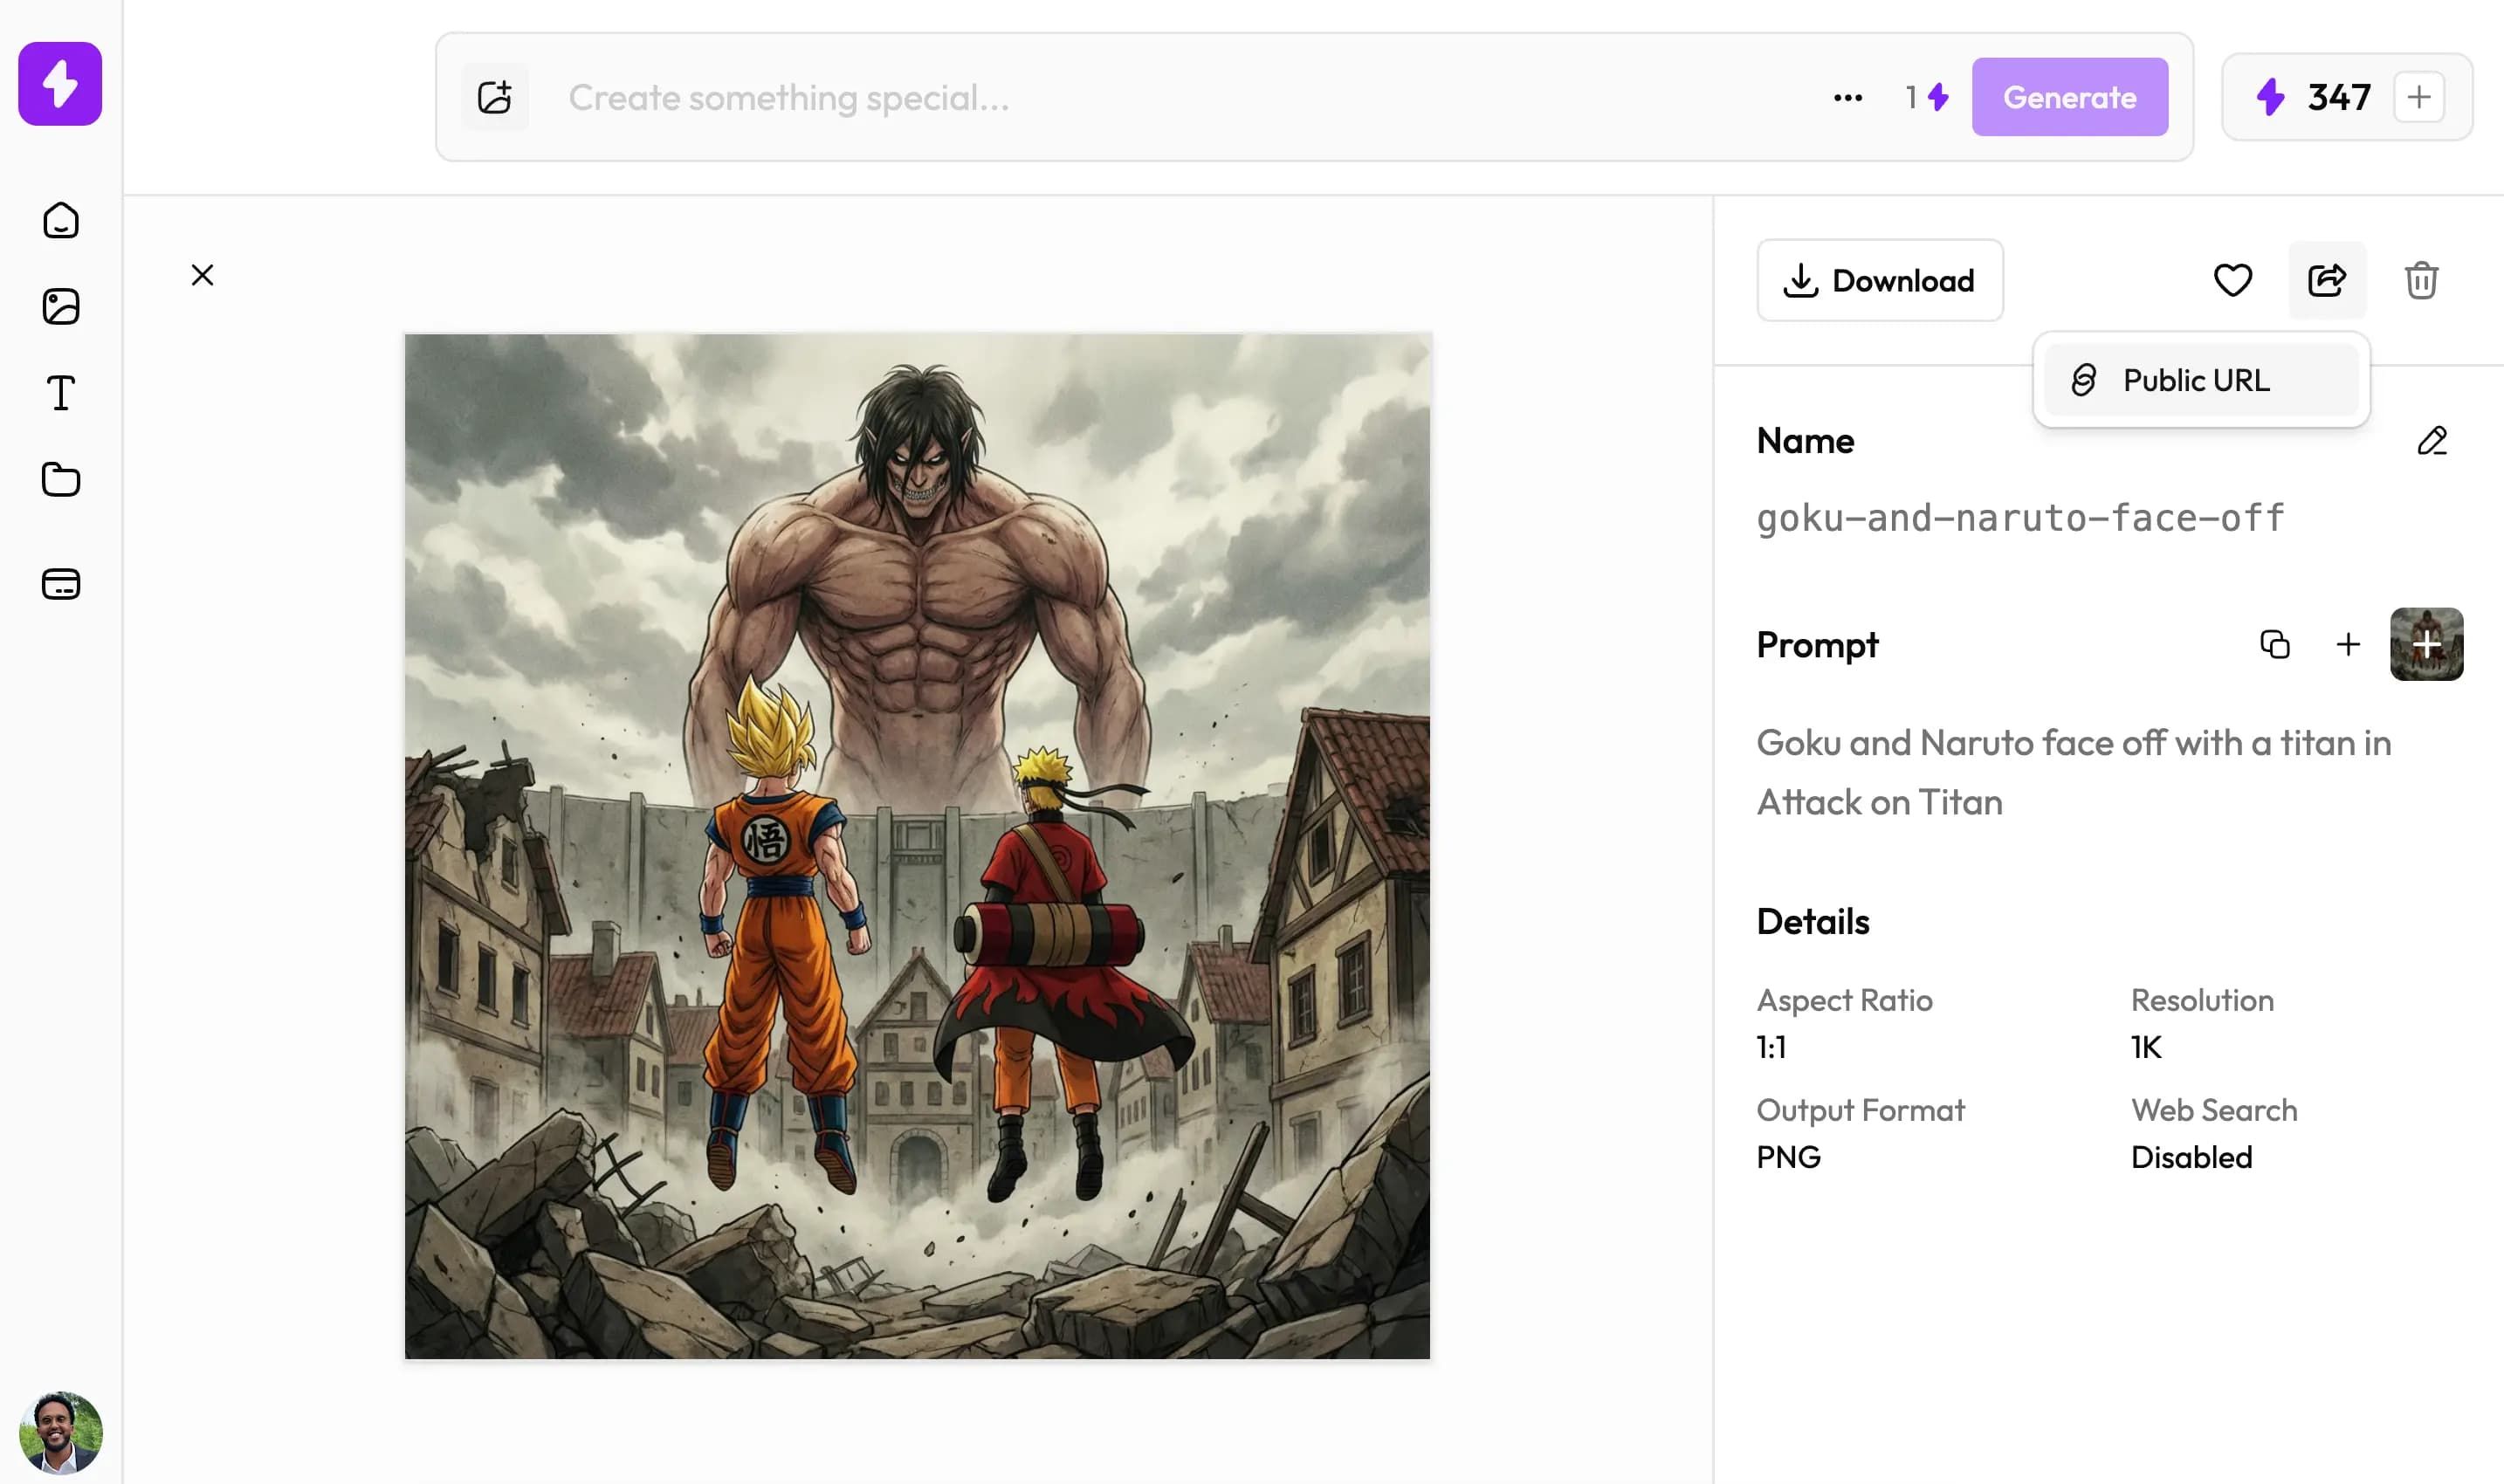Copy the prompt with the copy icon
This screenshot has width=2504, height=1484.
point(2275,645)
